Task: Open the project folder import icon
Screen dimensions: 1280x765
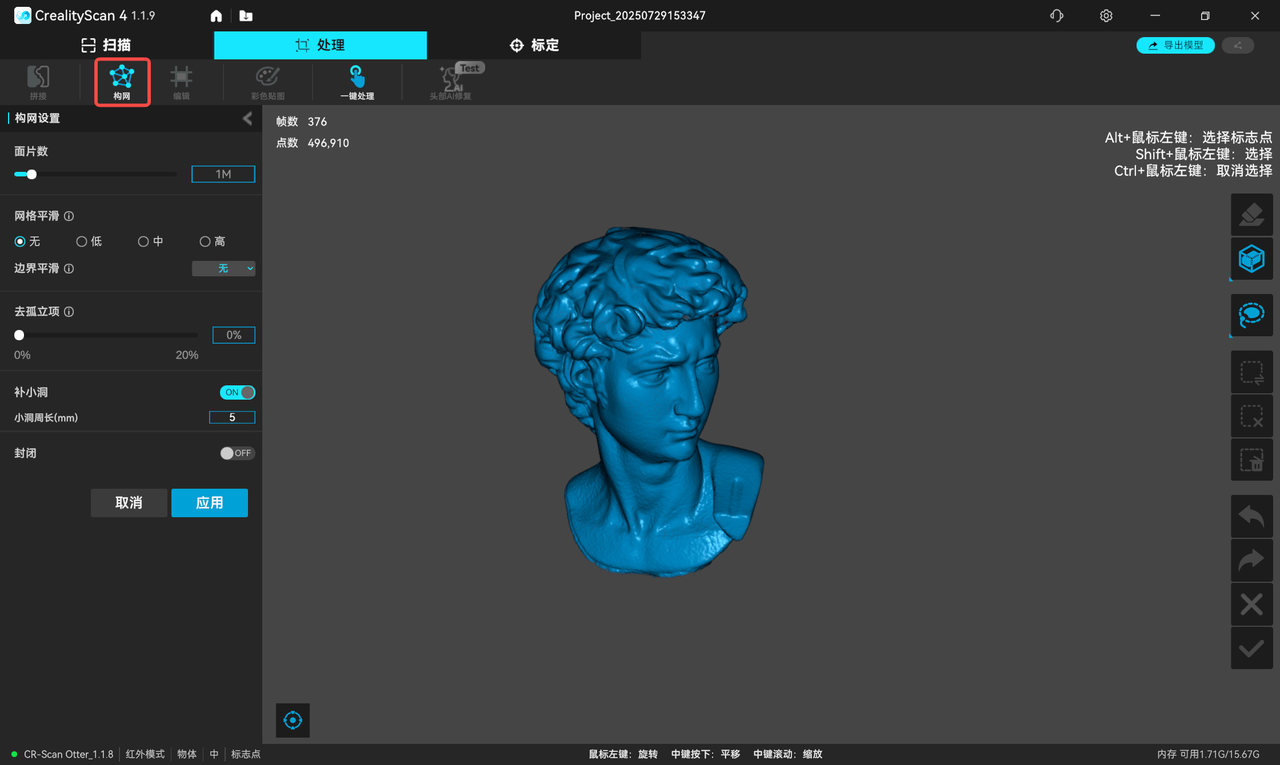Action: (246, 16)
